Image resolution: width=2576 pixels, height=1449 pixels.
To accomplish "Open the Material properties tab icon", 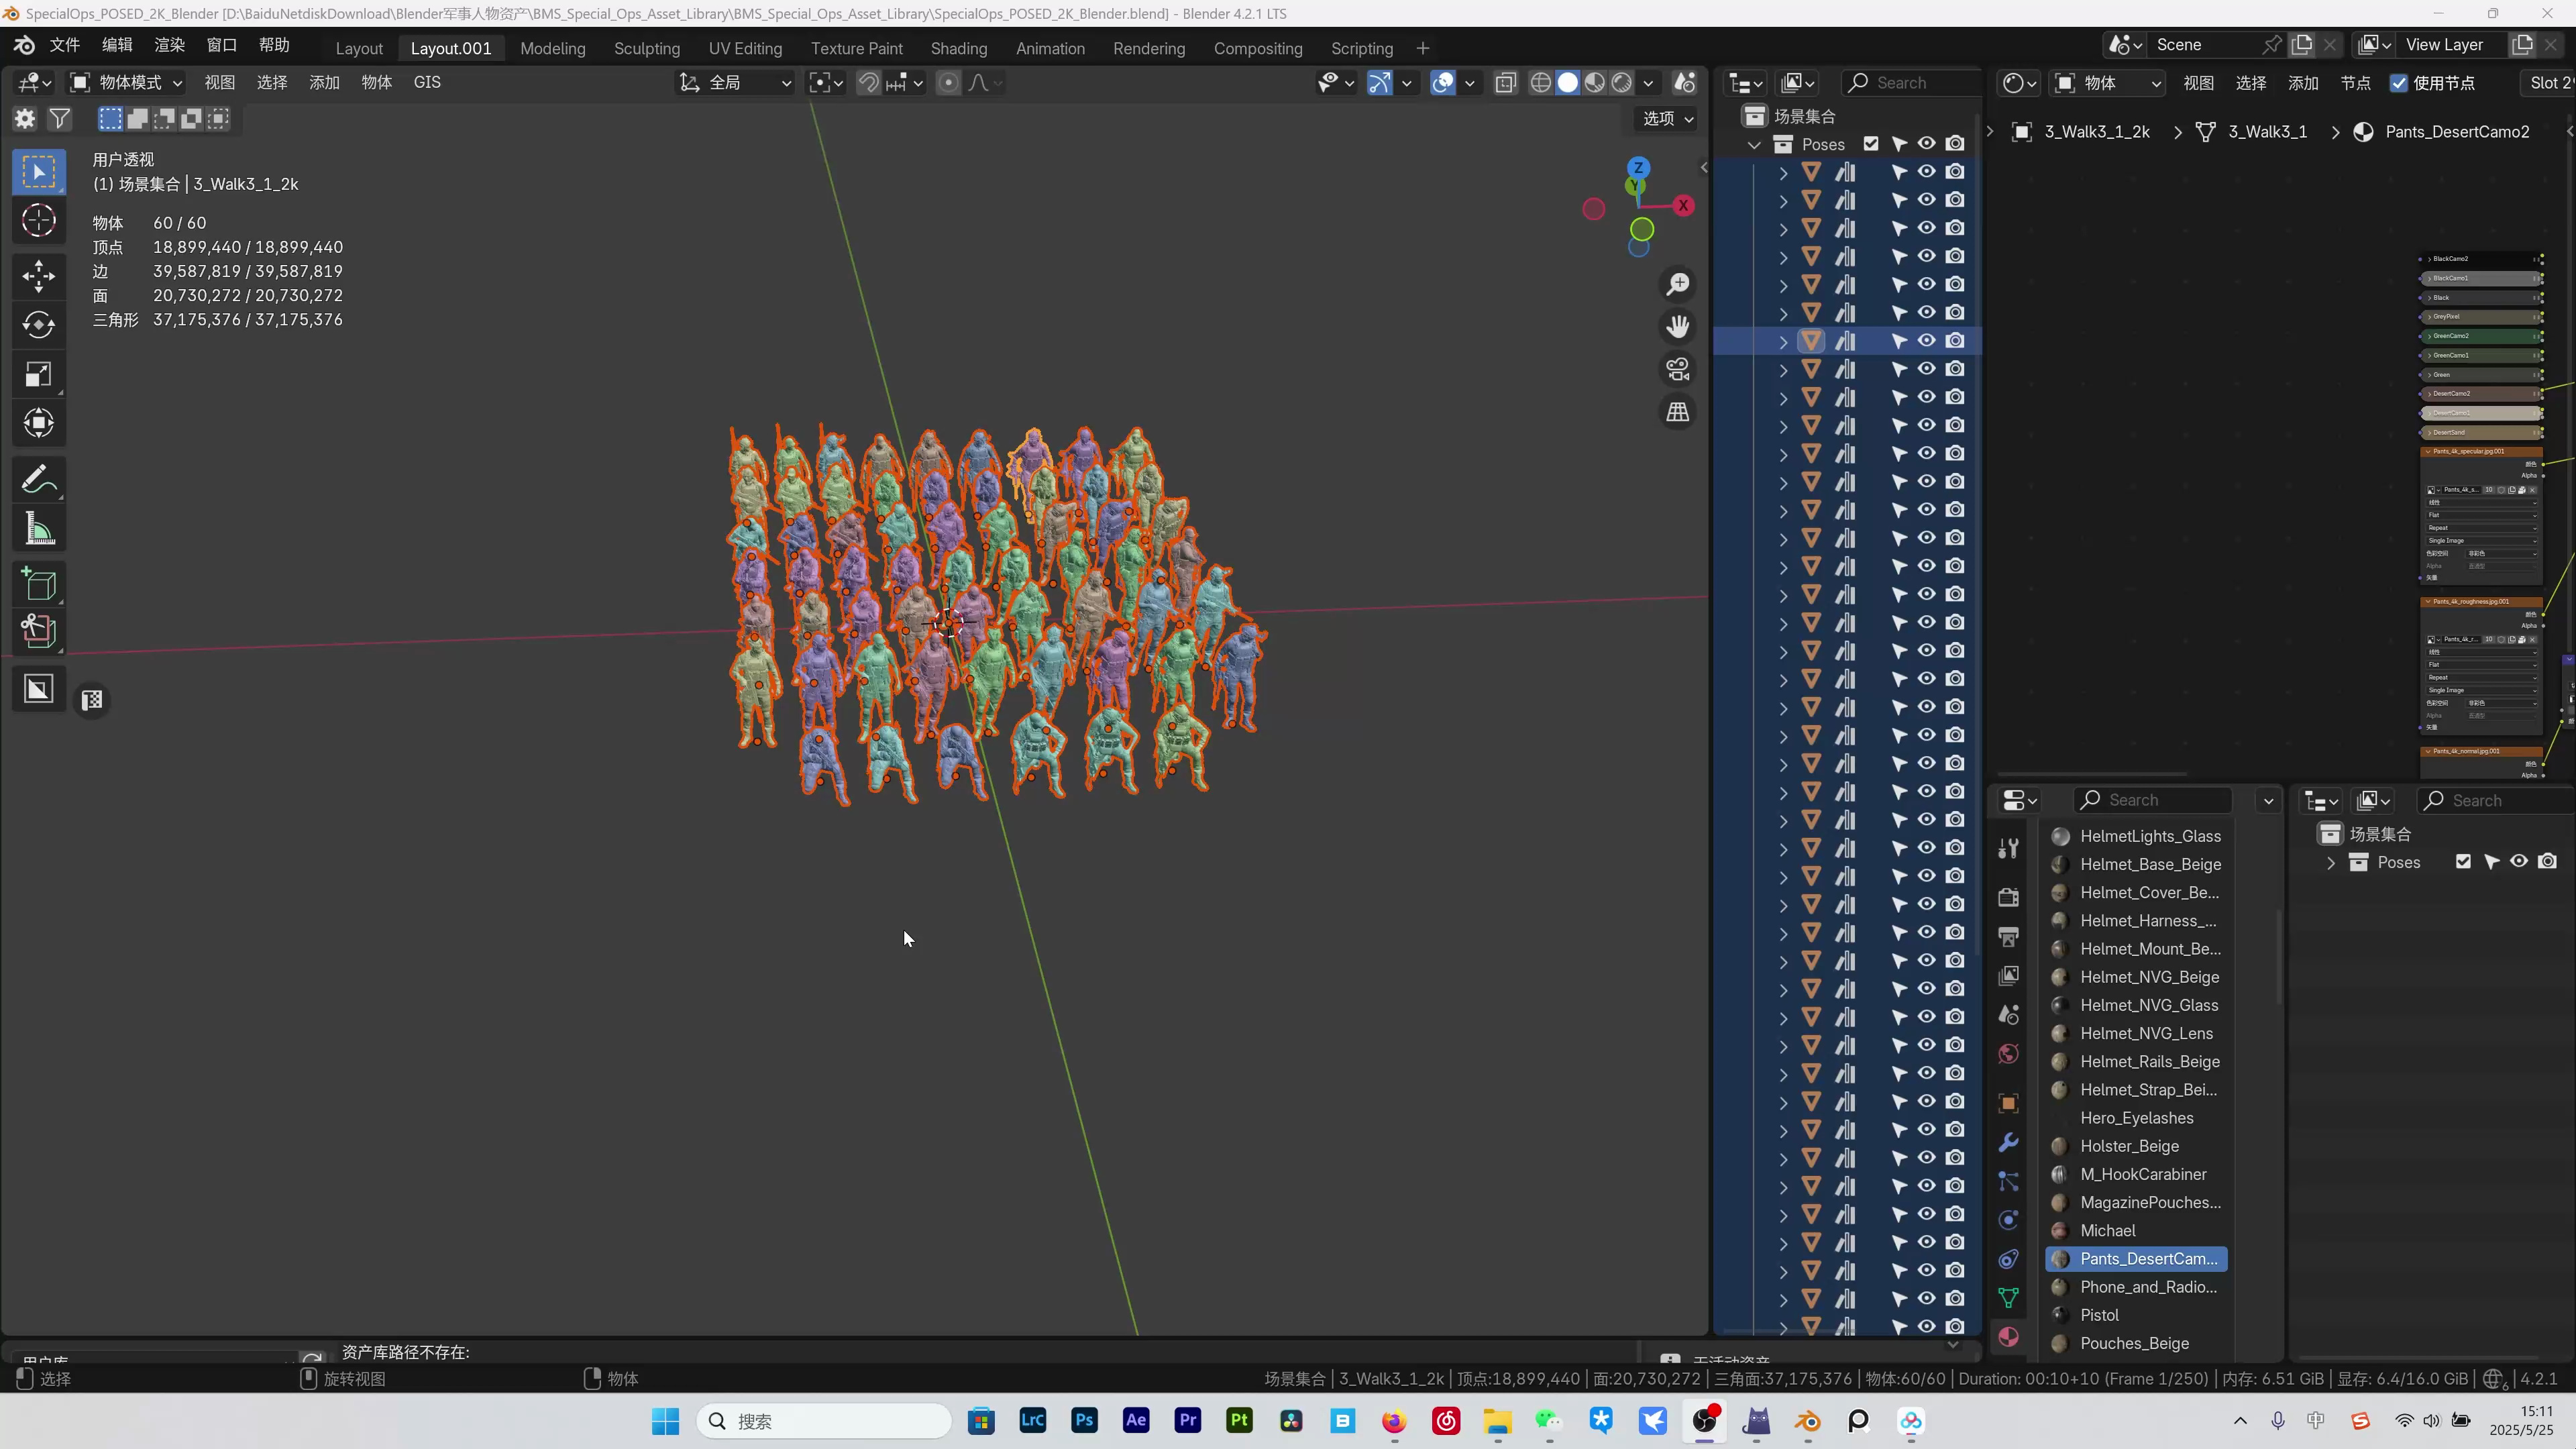I will [x=2008, y=1337].
